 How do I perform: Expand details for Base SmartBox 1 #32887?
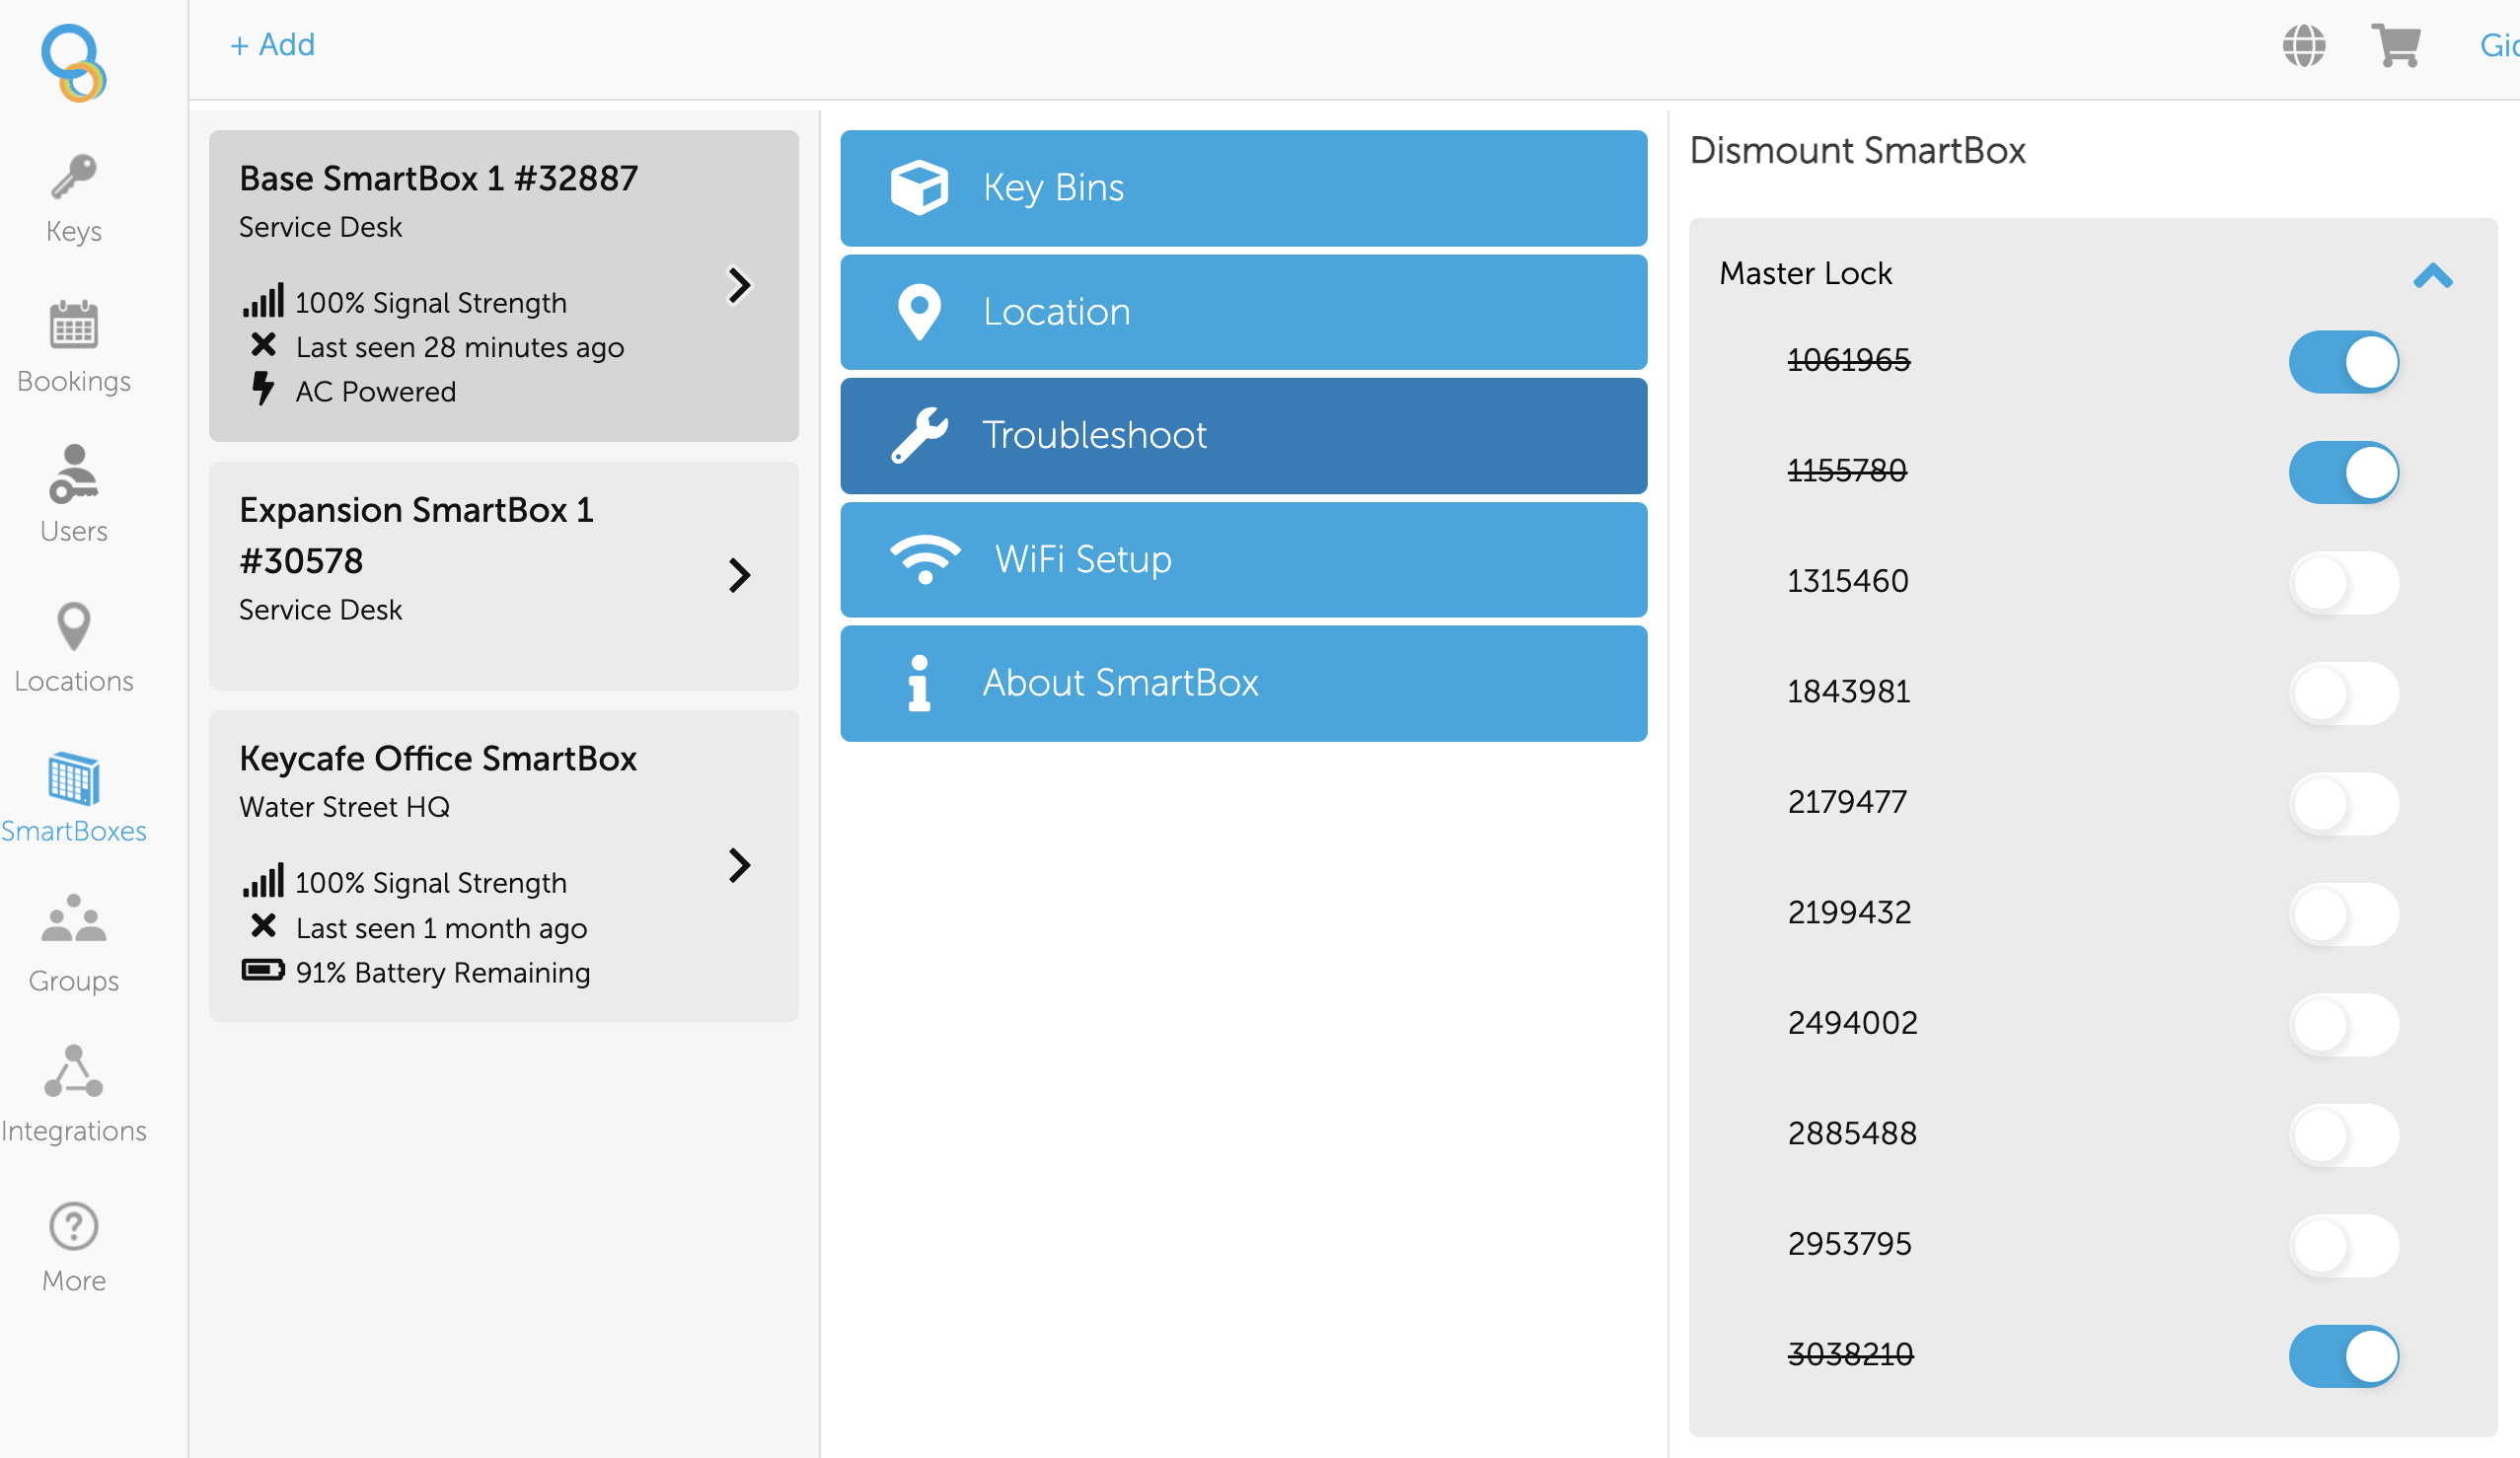coord(740,286)
